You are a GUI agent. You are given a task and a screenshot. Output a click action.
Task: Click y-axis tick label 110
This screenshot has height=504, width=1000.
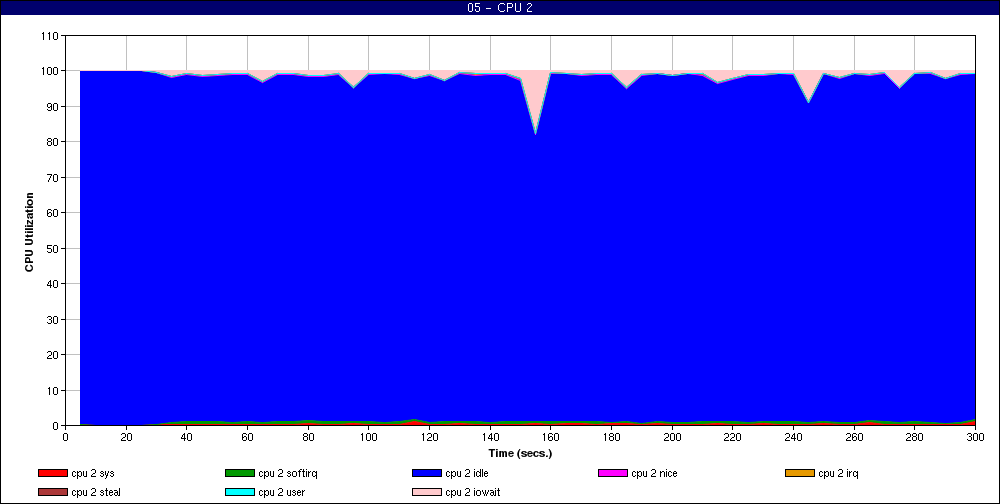pos(49,36)
